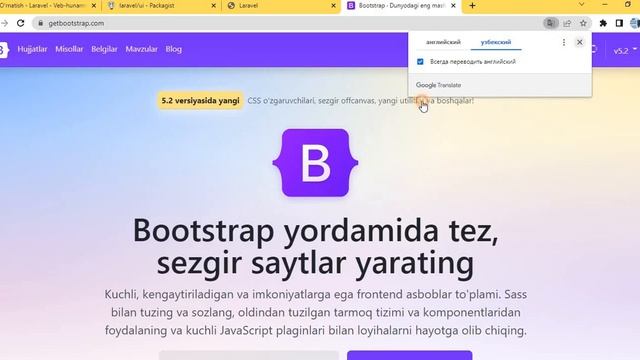The height and width of the screenshot is (360, 640).
Task: Open a new browser tab
Action: 472,6
